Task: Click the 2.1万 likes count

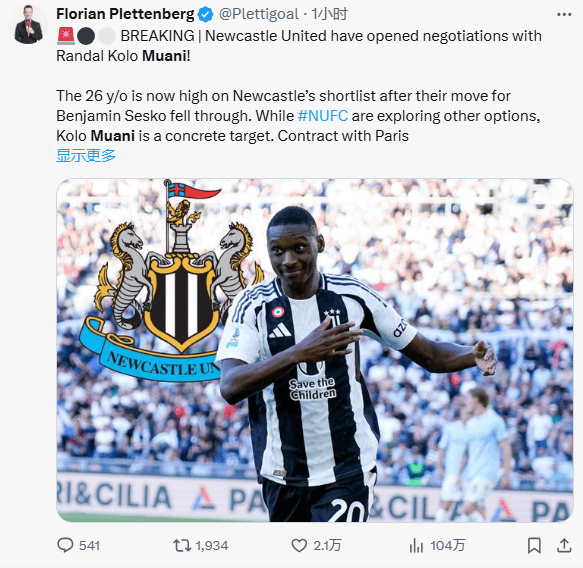Action: (327, 546)
